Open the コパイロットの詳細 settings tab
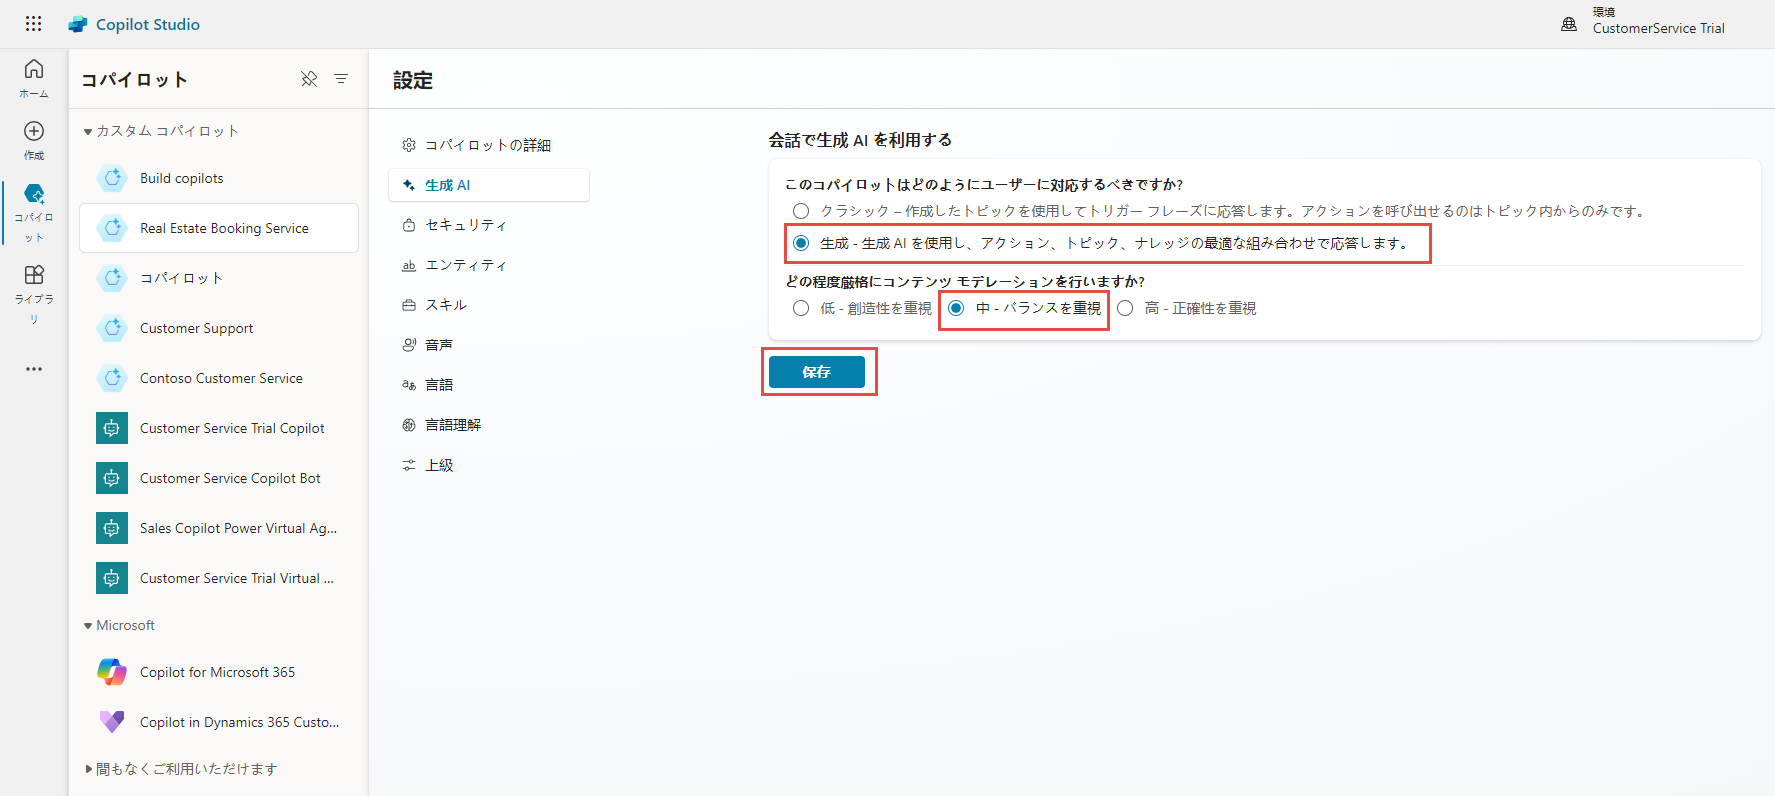The image size is (1775, 796). pos(489,145)
